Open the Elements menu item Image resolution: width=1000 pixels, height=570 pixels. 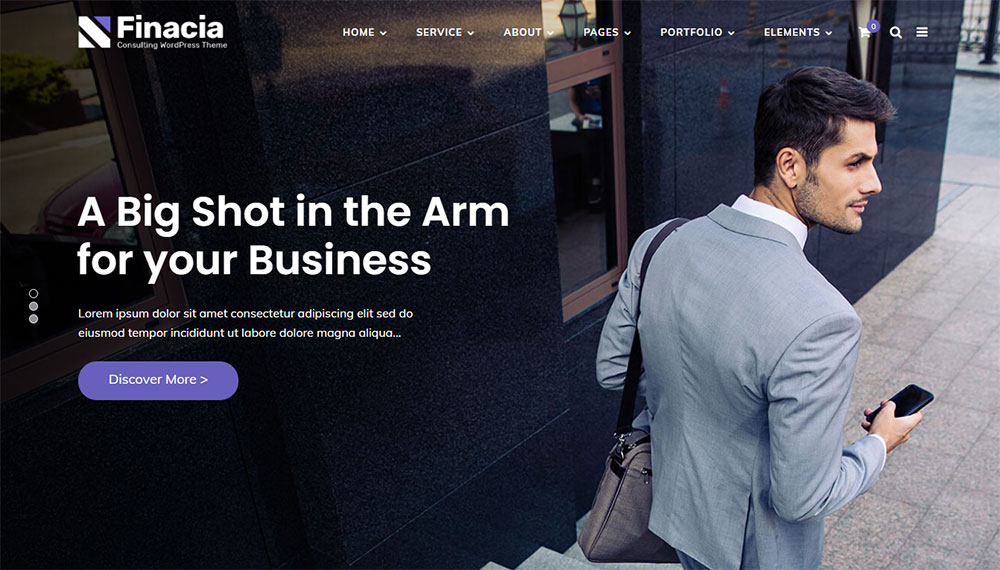pos(791,32)
